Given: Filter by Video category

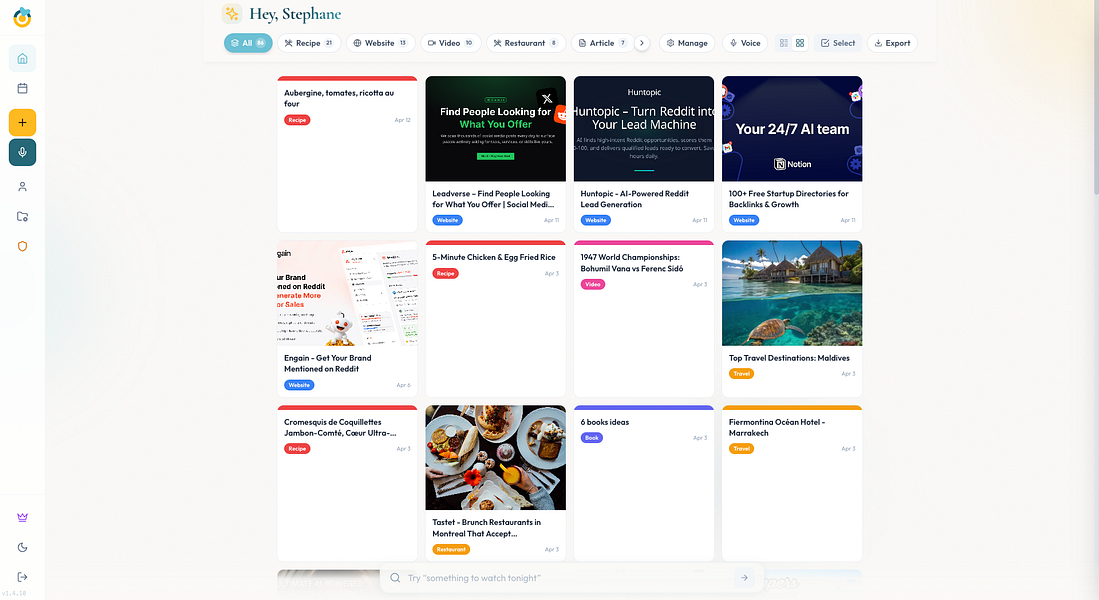Looking at the screenshot, I should (x=451, y=43).
